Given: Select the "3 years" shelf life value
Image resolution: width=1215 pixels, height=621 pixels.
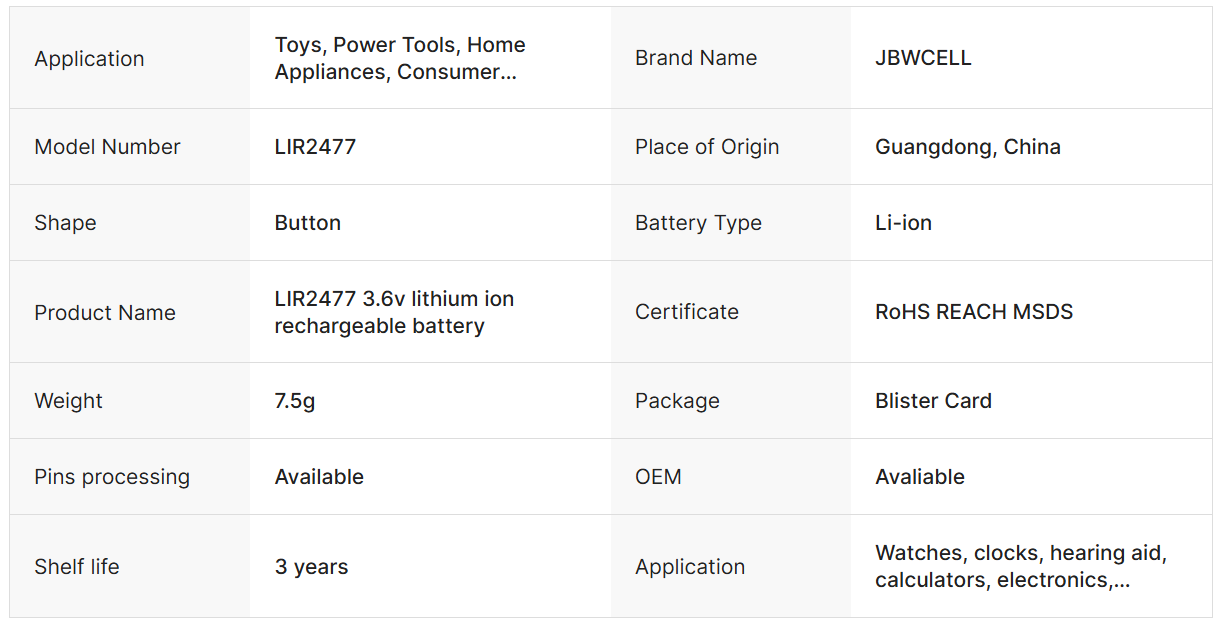Looking at the screenshot, I should [311, 567].
